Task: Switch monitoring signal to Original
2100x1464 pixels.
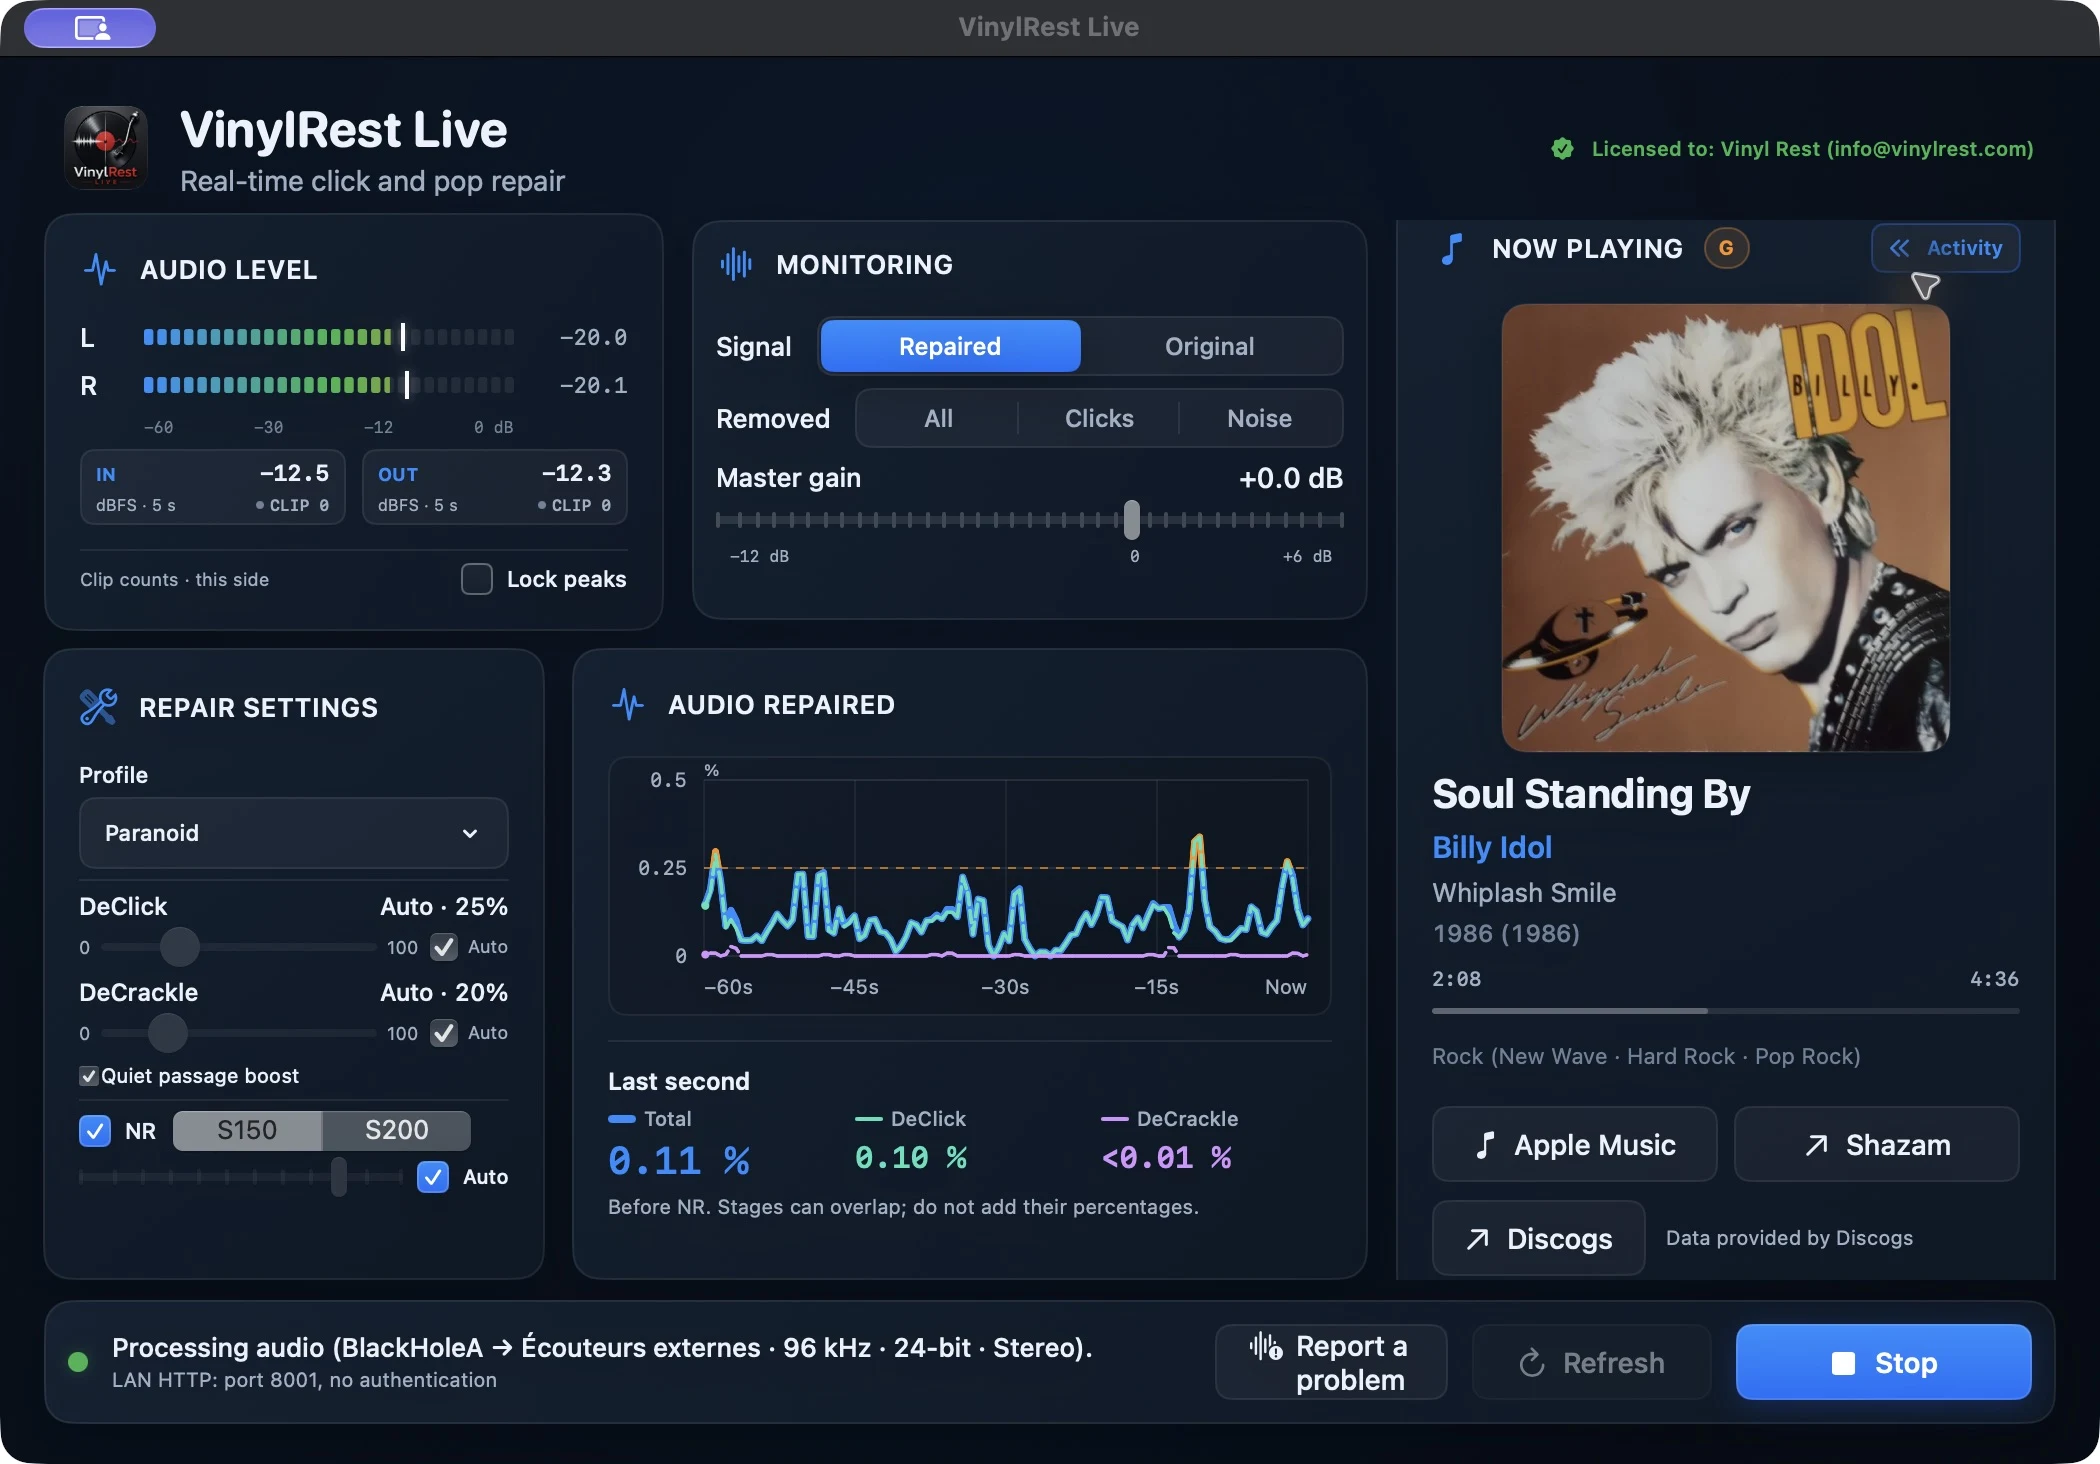Action: coord(1209,346)
